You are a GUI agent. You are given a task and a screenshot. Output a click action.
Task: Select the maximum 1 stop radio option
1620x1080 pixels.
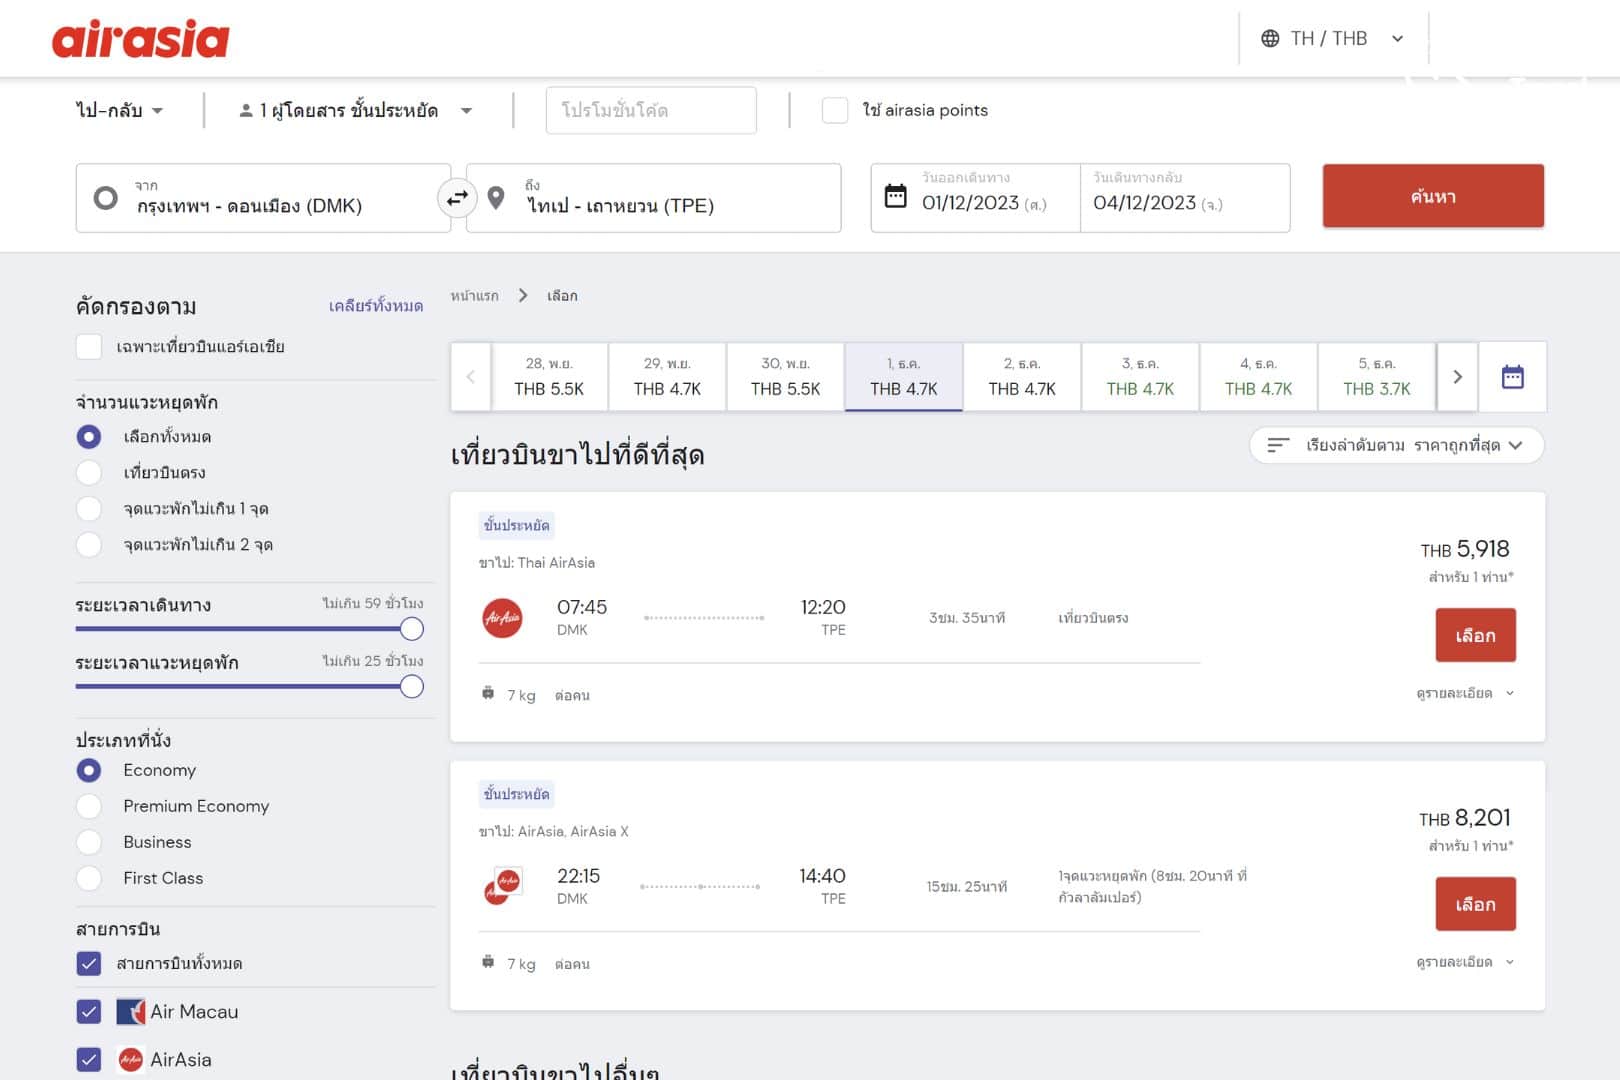[x=89, y=508]
